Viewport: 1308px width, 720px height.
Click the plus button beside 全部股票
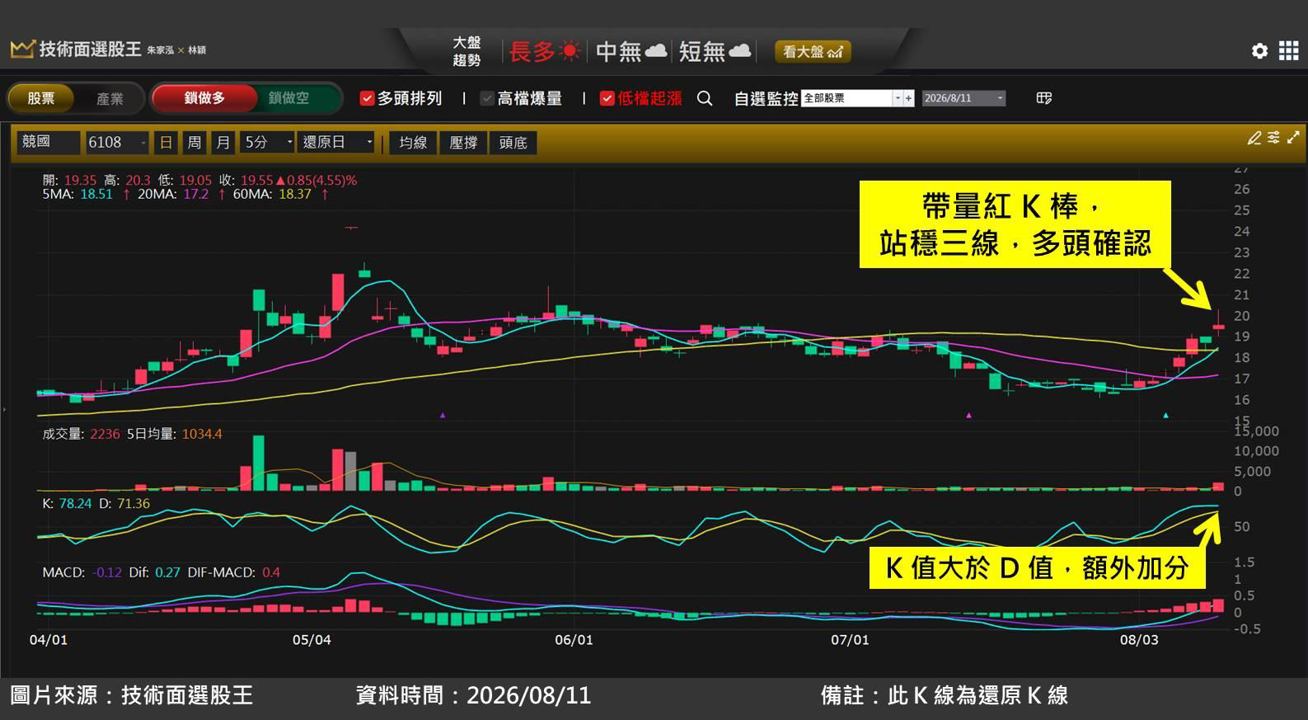click(x=909, y=98)
